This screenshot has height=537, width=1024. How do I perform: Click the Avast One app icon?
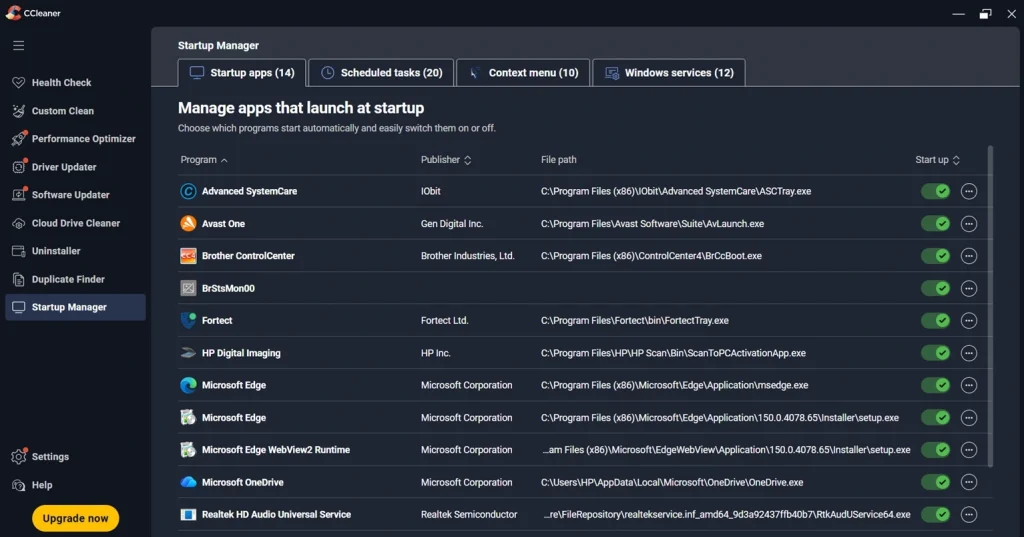[188, 223]
